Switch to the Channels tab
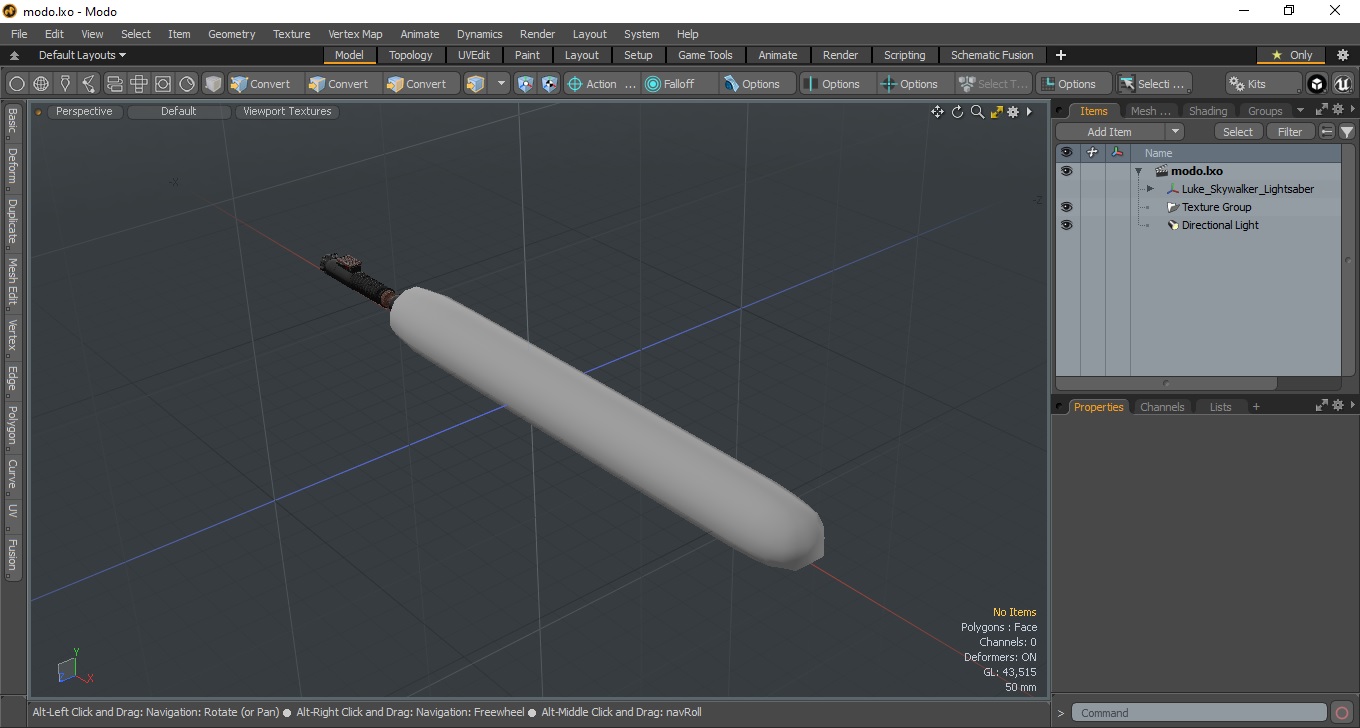The width and height of the screenshot is (1360, 728). (1162, 407)
